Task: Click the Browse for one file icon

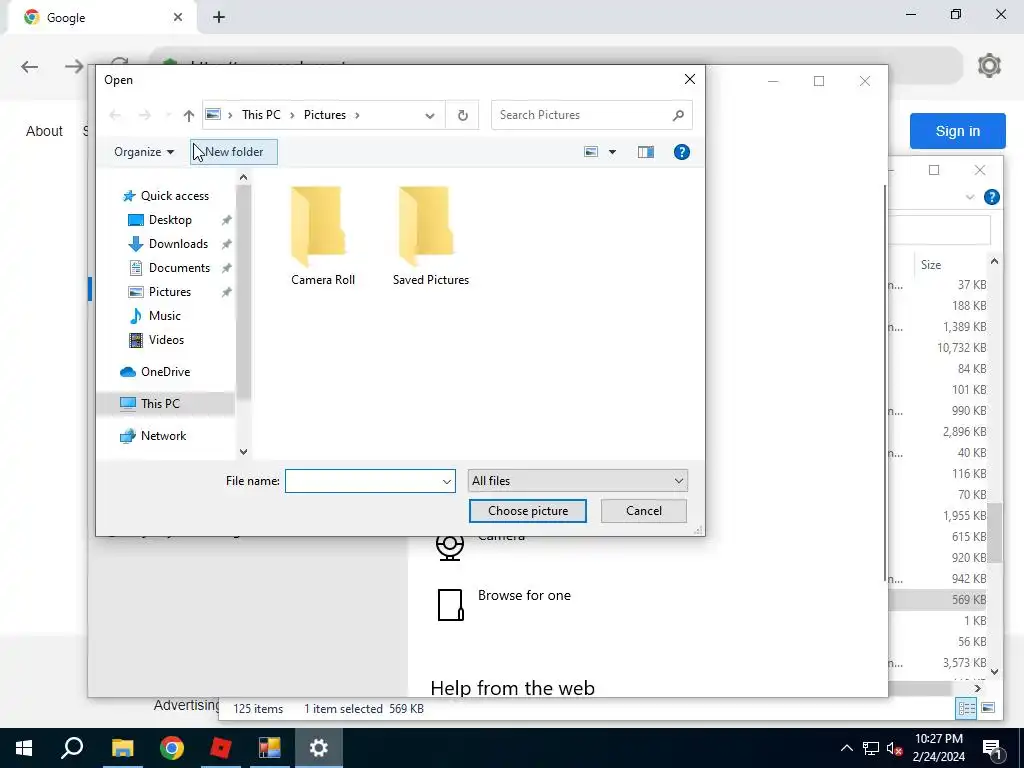Action: pos(451,605)
